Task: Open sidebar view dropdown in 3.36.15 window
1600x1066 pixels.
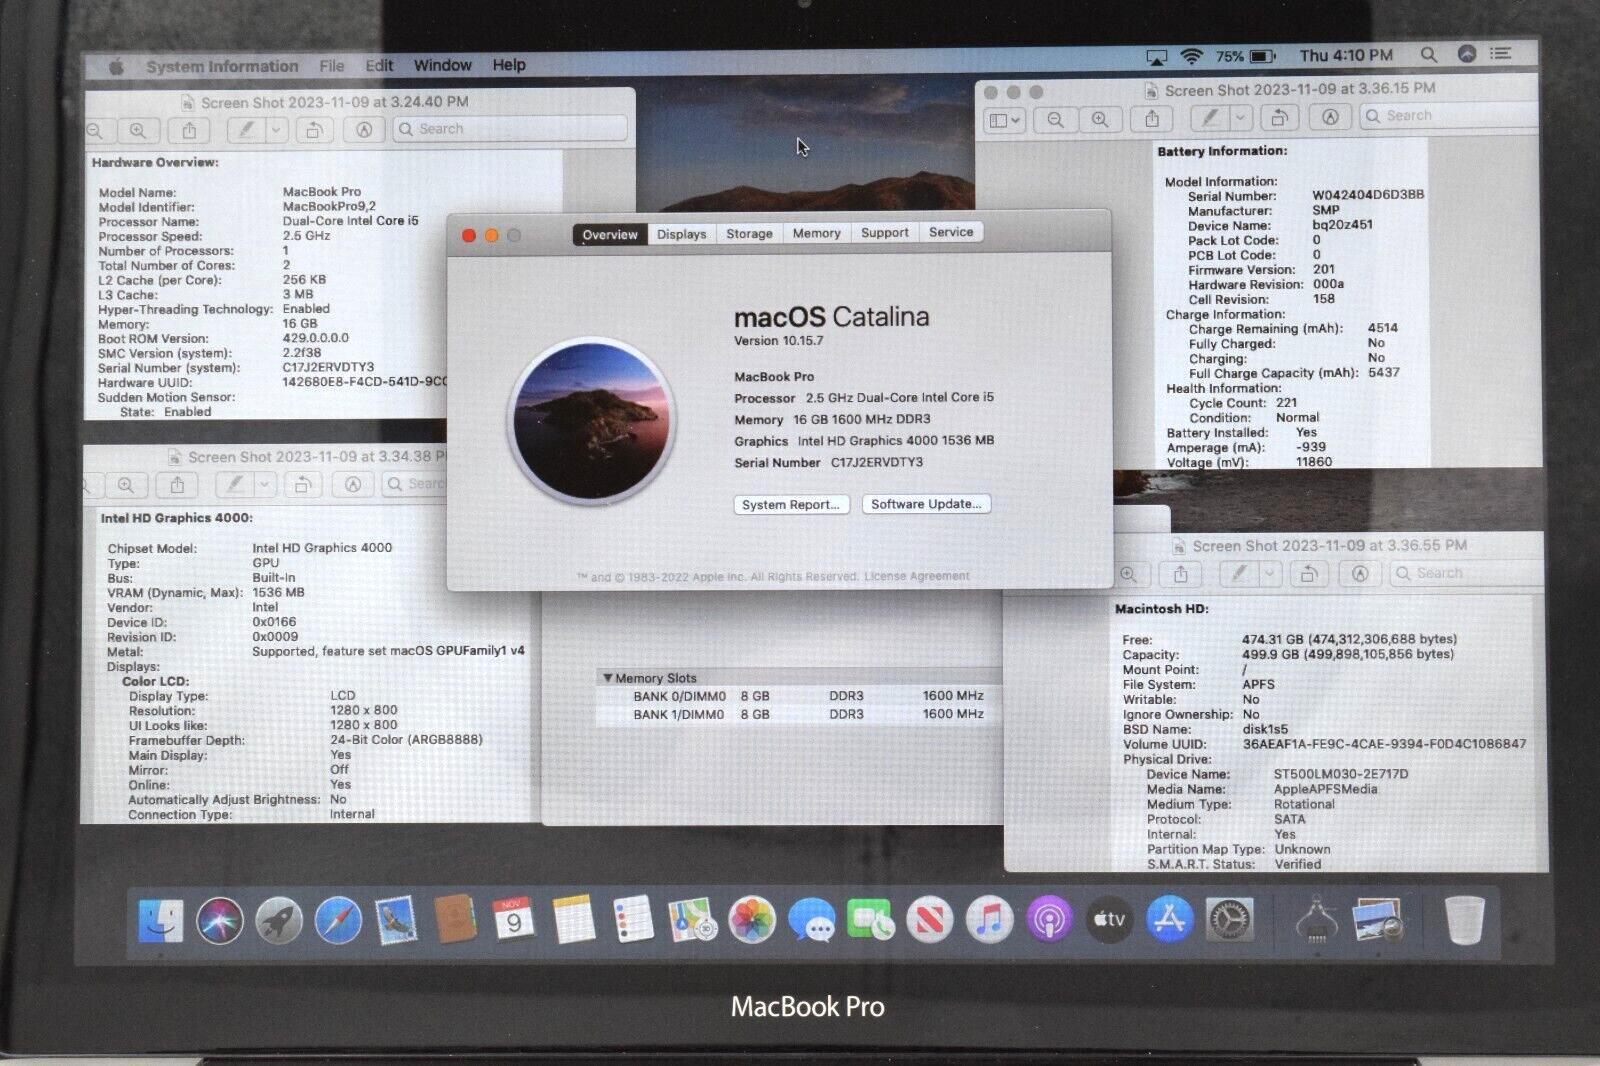Action: tap(1004, 120)
